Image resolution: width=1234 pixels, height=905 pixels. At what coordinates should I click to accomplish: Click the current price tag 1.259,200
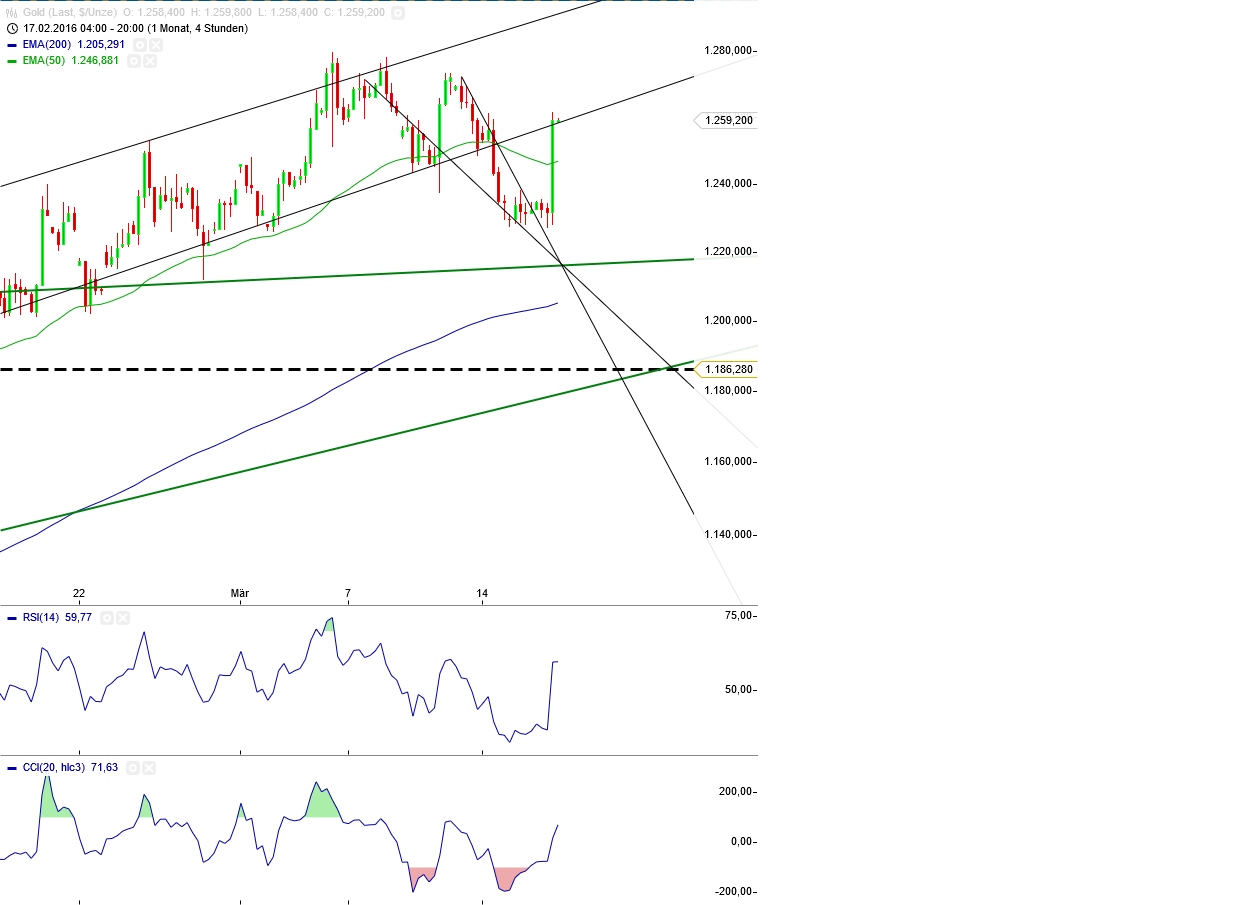point(729,121)
